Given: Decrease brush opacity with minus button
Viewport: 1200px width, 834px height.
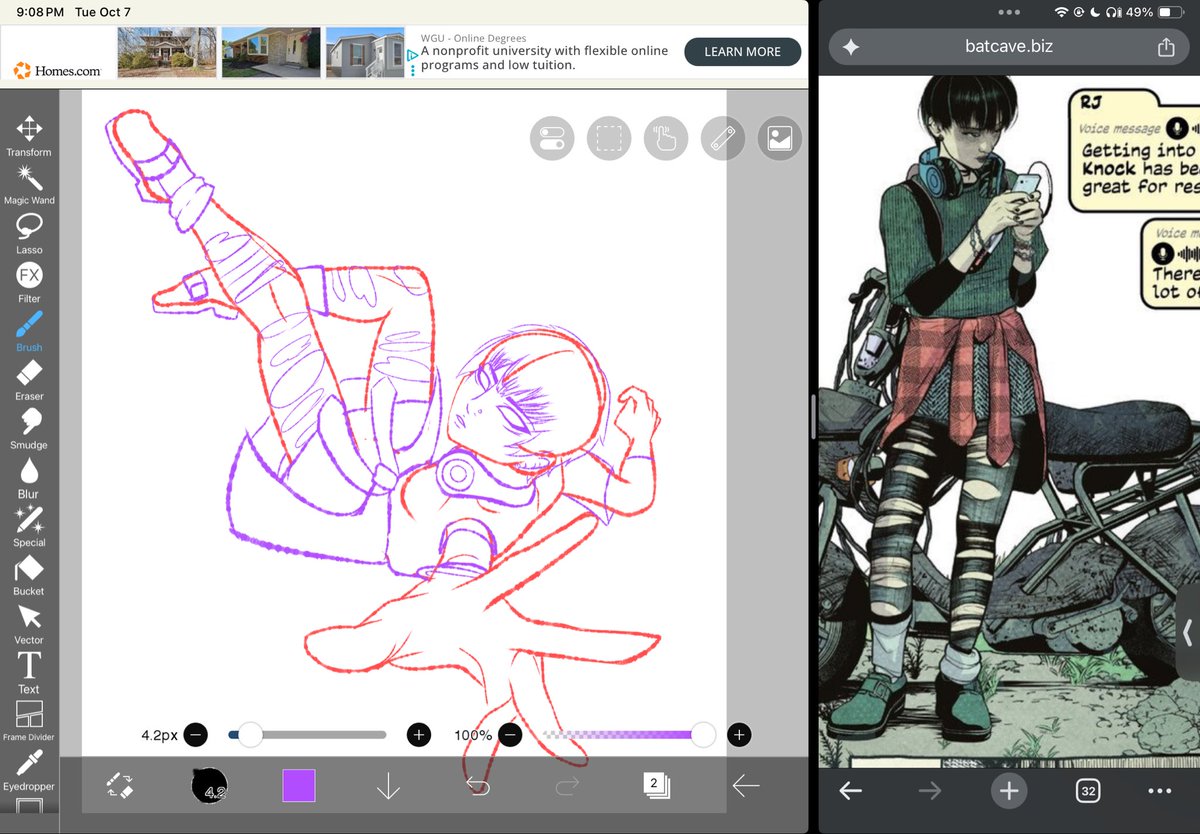Looking at the screenshot, I should (x=510, y=735).
